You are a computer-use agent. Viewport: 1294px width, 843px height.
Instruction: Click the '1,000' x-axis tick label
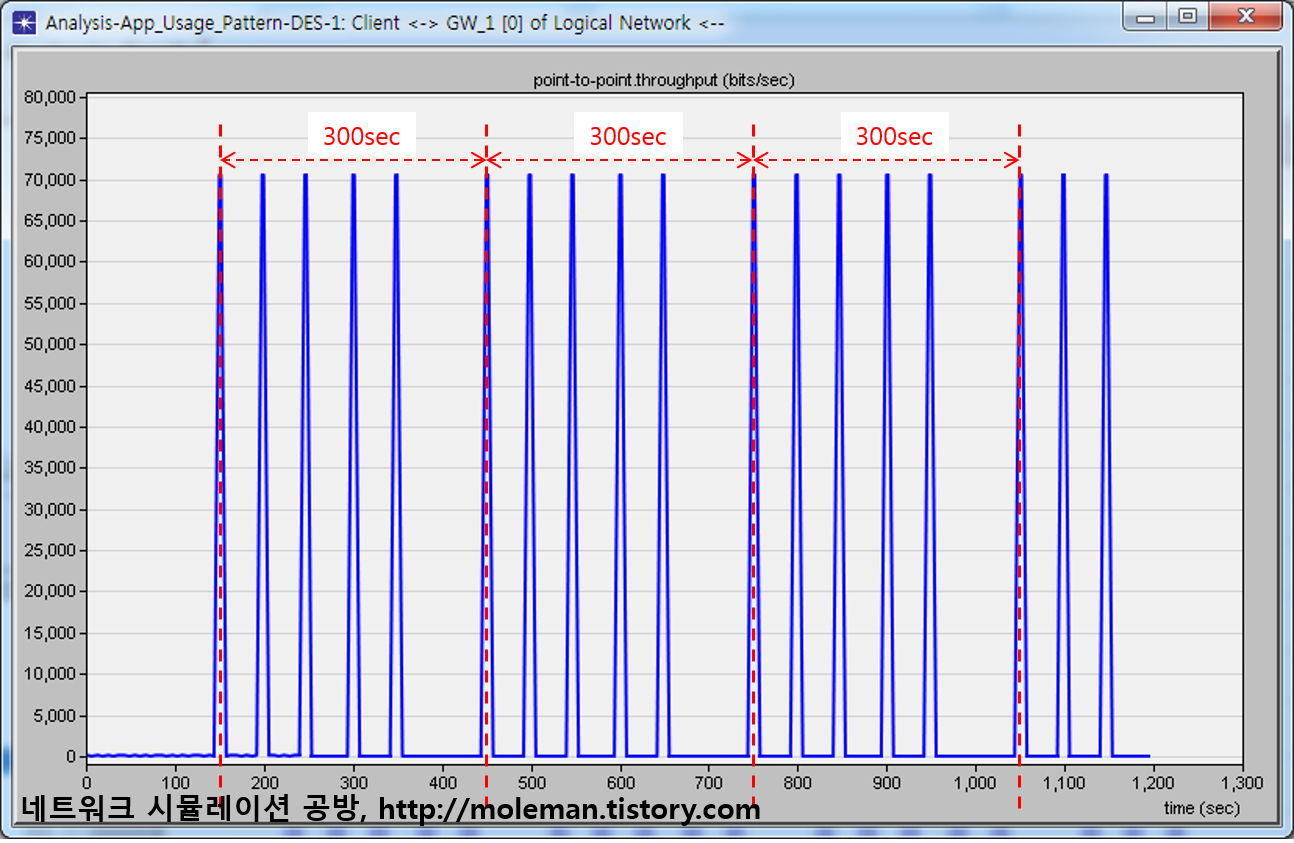click(x=976, y=783)
